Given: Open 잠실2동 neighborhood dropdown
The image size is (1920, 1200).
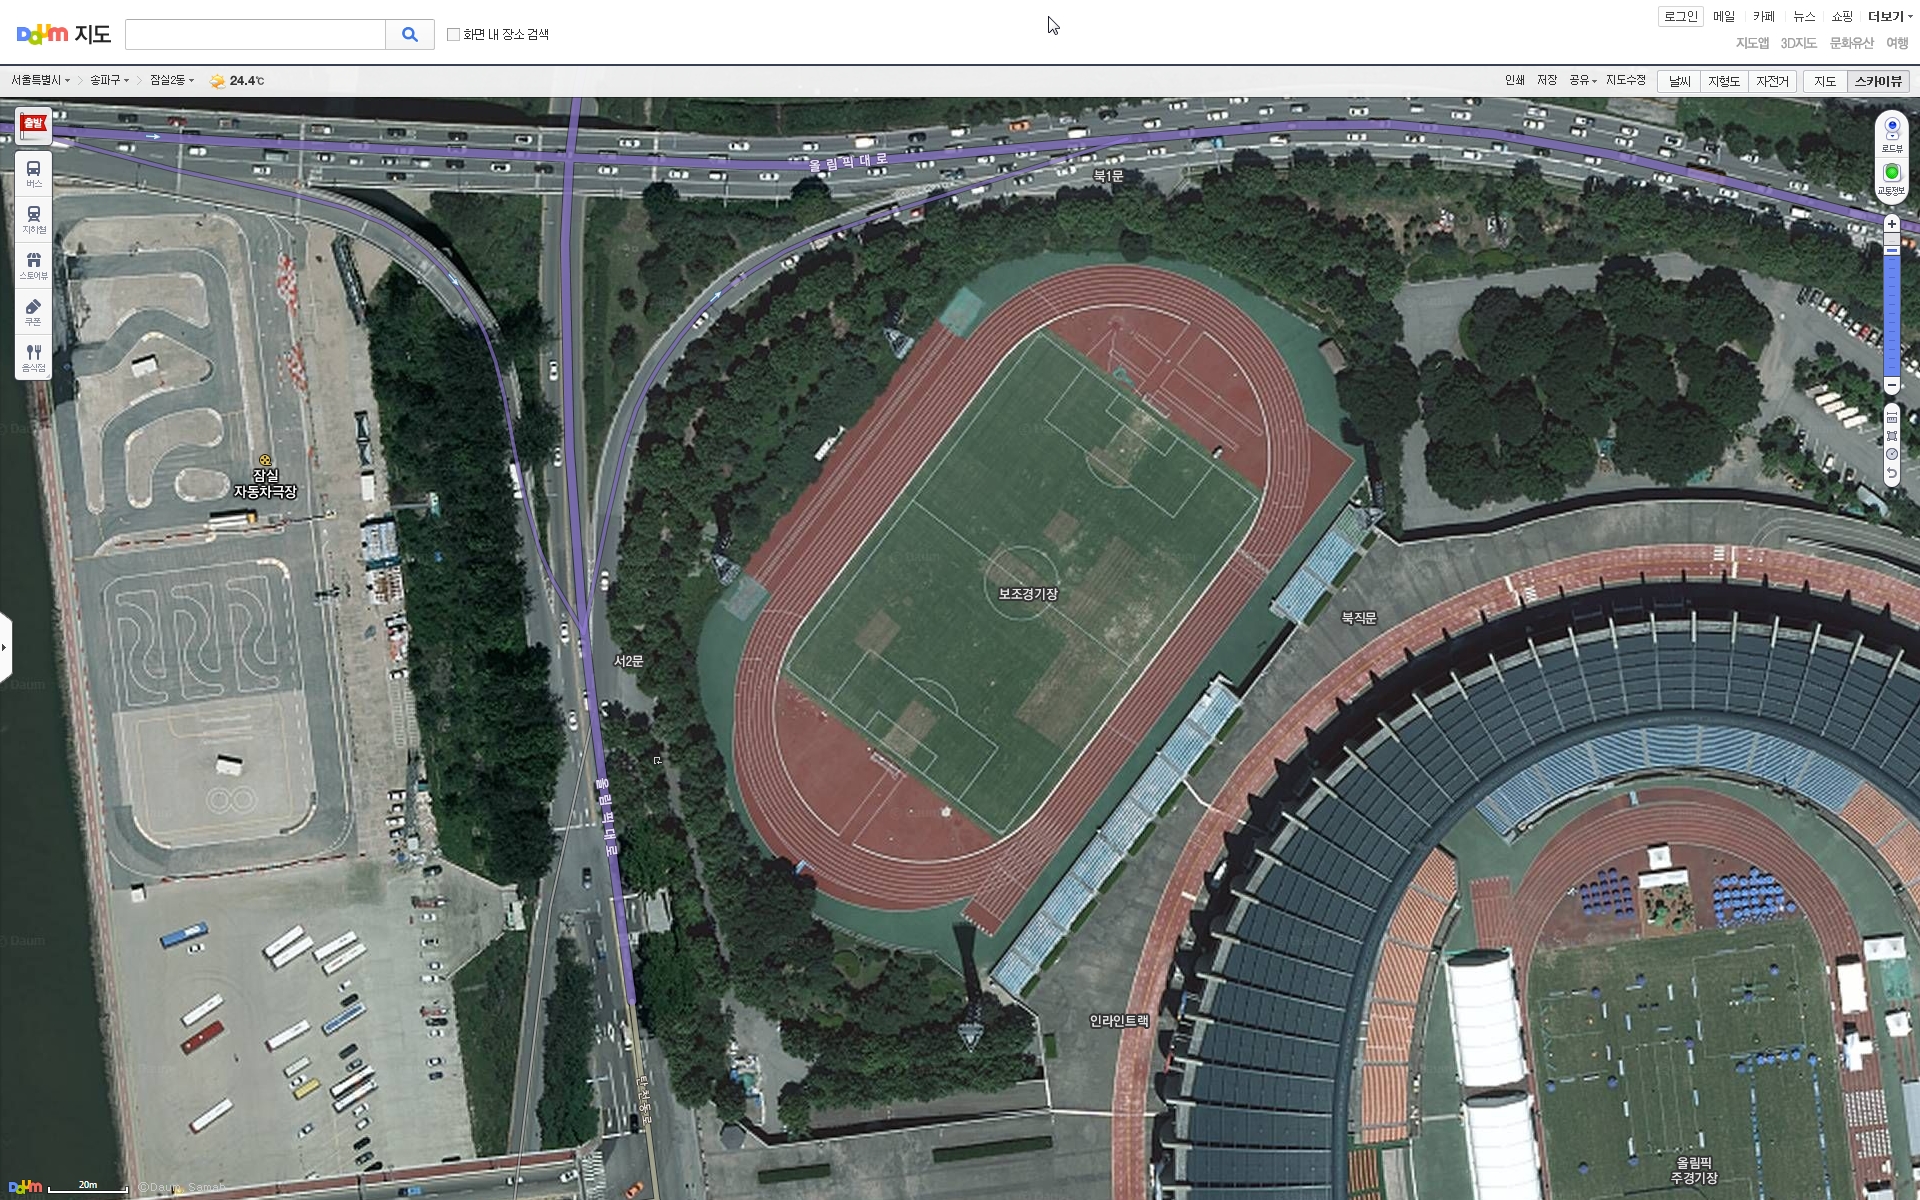Looking at the screenshot, I should pyautogui.click(x=172, y=80).
